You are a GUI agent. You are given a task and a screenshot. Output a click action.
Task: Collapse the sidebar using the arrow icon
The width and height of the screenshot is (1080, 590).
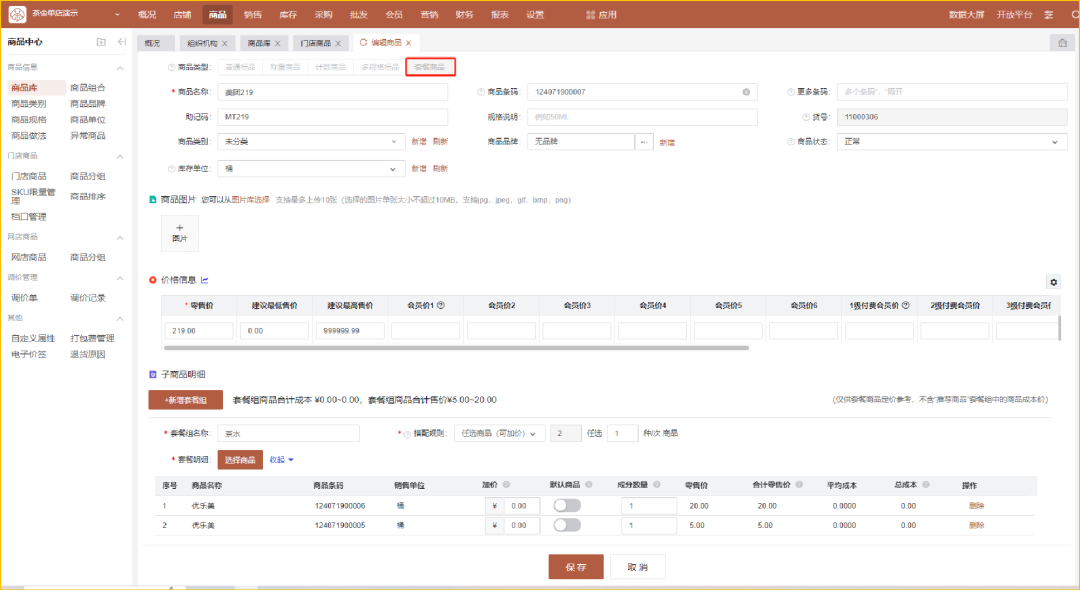tap(121, 42)
